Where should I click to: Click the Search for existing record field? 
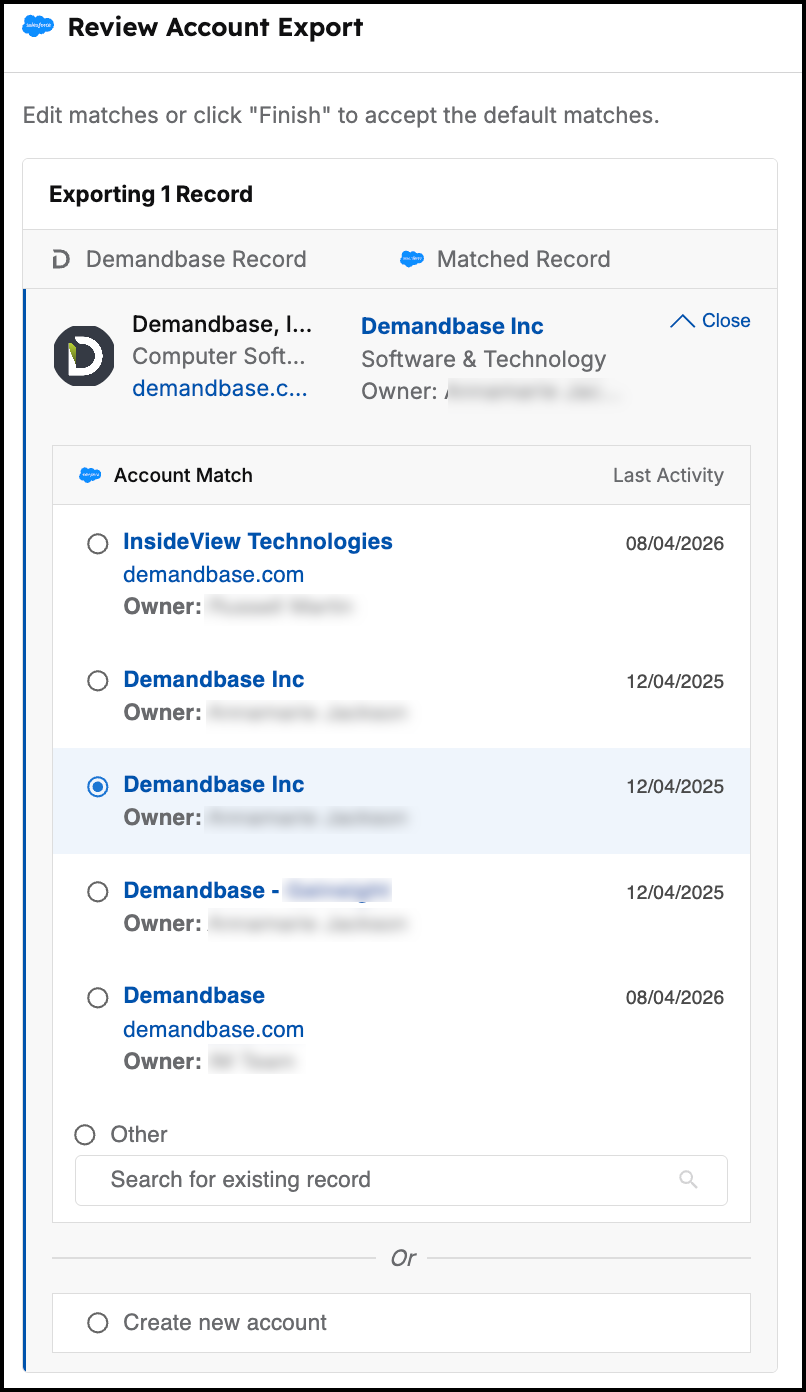pos(401,1180)
